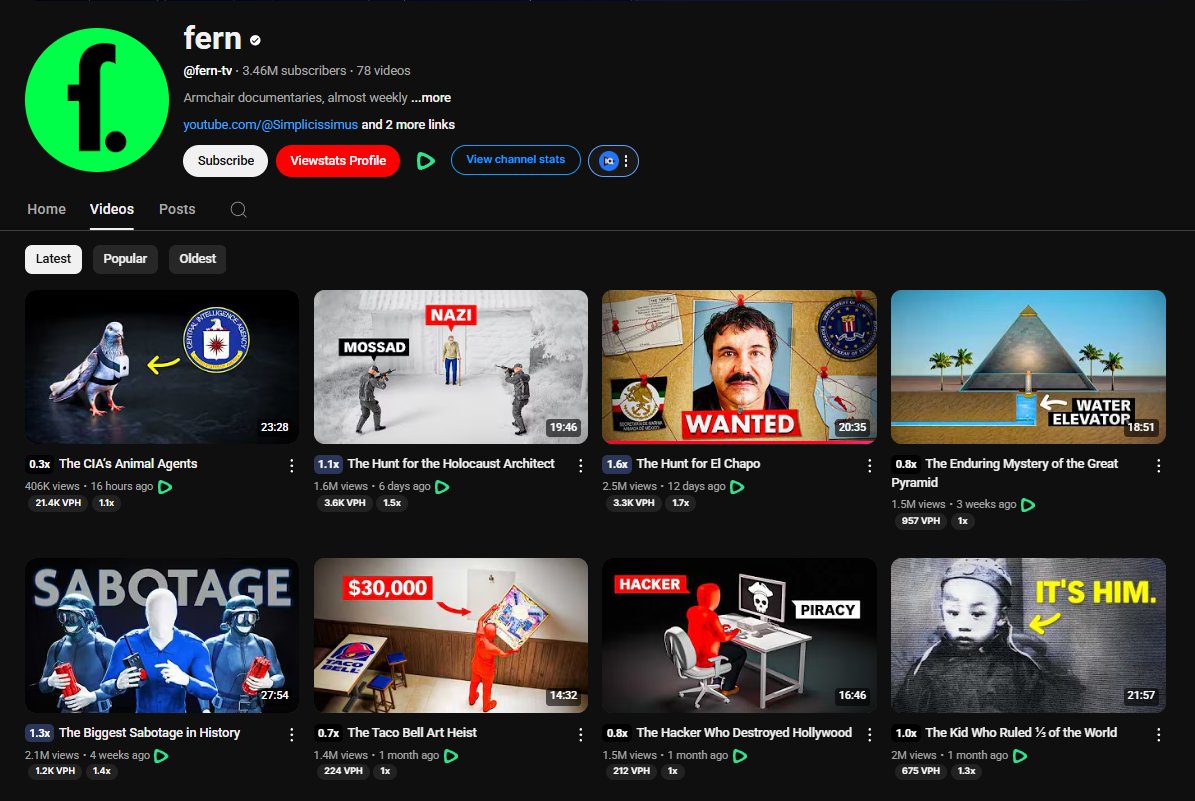Screen dimensions: 1195x801
Task: Play the pigeon CIA thumbnail video
Action: coord(162,367)
